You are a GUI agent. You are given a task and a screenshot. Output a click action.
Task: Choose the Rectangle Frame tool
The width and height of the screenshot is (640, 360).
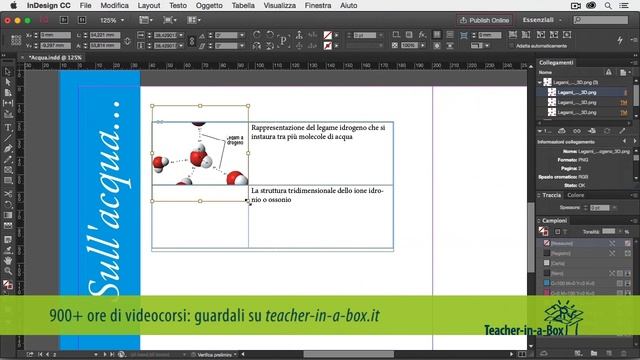pyautogui.click(x=8, y=170)
